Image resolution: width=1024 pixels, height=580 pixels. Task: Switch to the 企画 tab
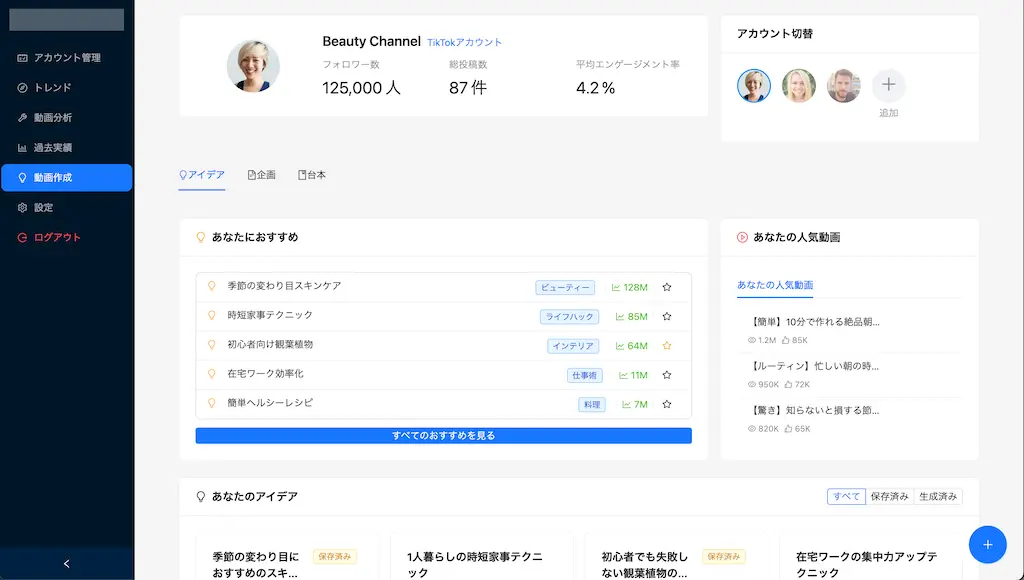click(x=262, y=175)
